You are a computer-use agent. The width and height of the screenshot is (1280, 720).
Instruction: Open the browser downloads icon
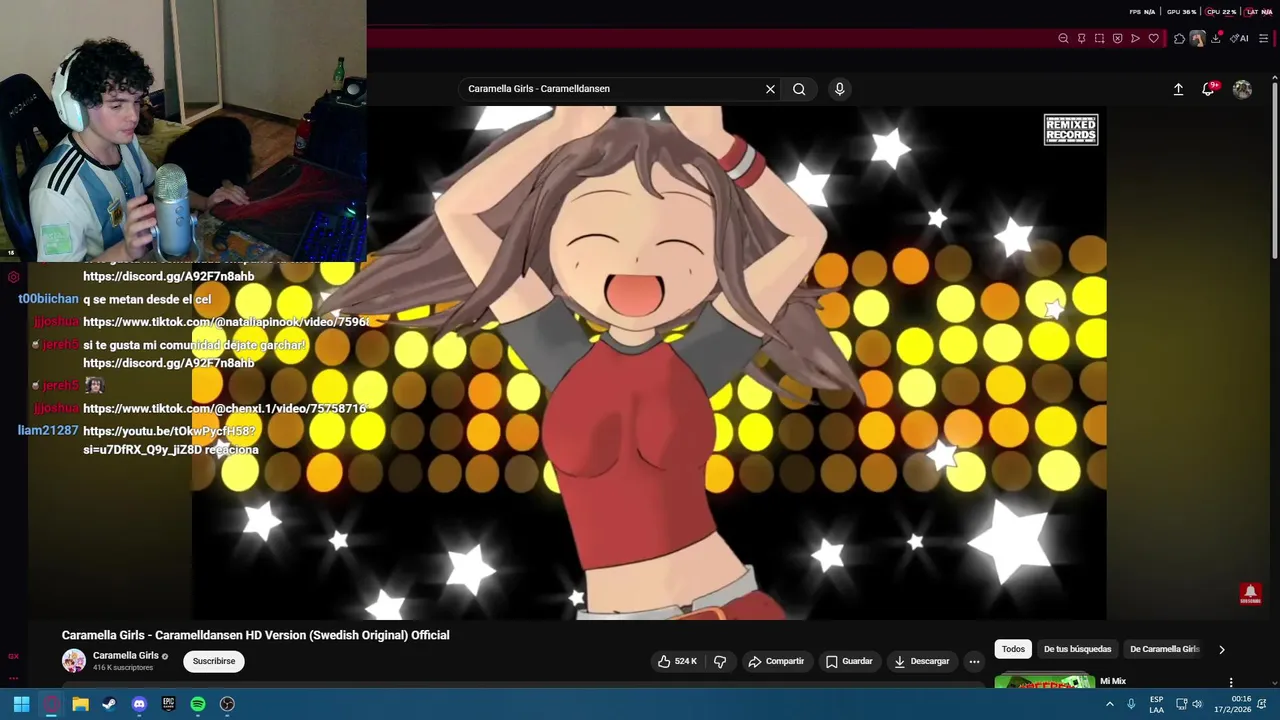1216,39
